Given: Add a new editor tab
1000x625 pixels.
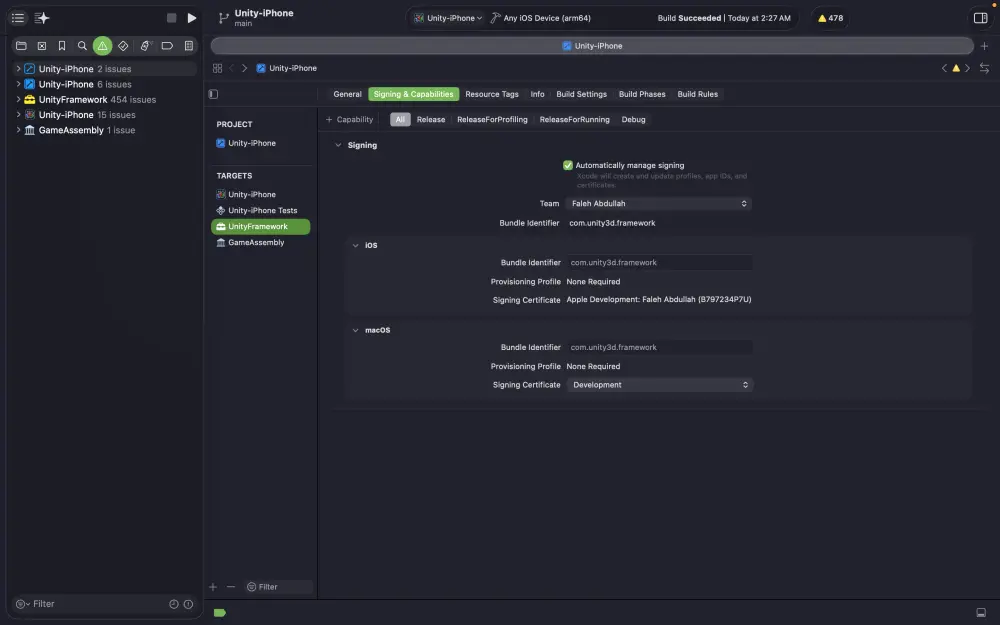Looking at the screenshot, I should pyautogui.click(x=984, y=46).
